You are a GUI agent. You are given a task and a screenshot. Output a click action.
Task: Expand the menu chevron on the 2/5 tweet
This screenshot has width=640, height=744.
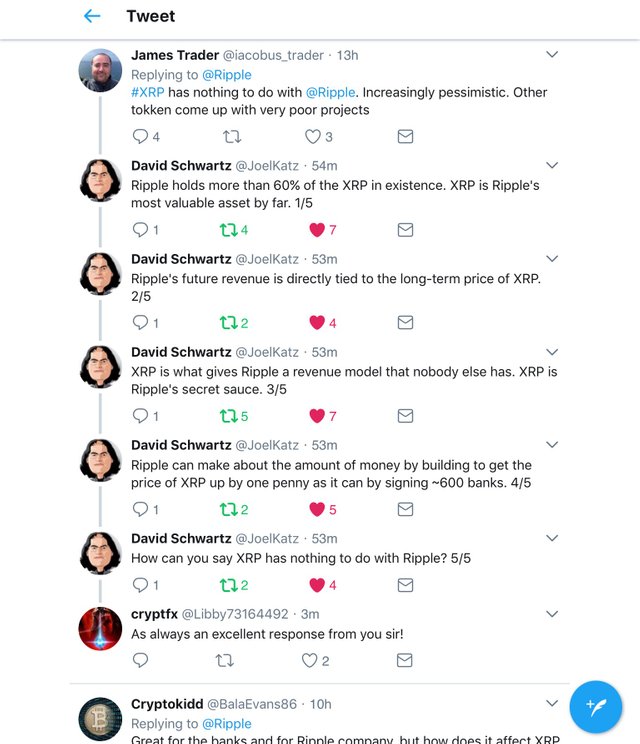[551, 258]
